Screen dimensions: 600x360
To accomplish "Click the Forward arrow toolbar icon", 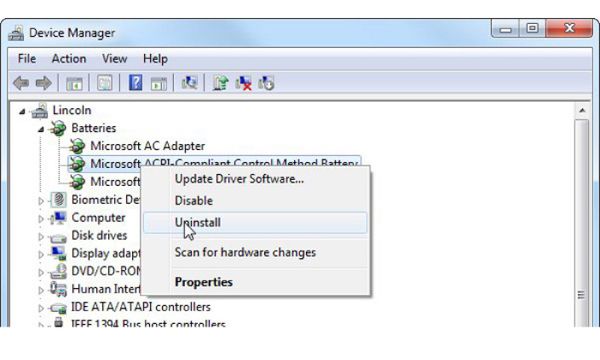I will [x=44, y=83].
